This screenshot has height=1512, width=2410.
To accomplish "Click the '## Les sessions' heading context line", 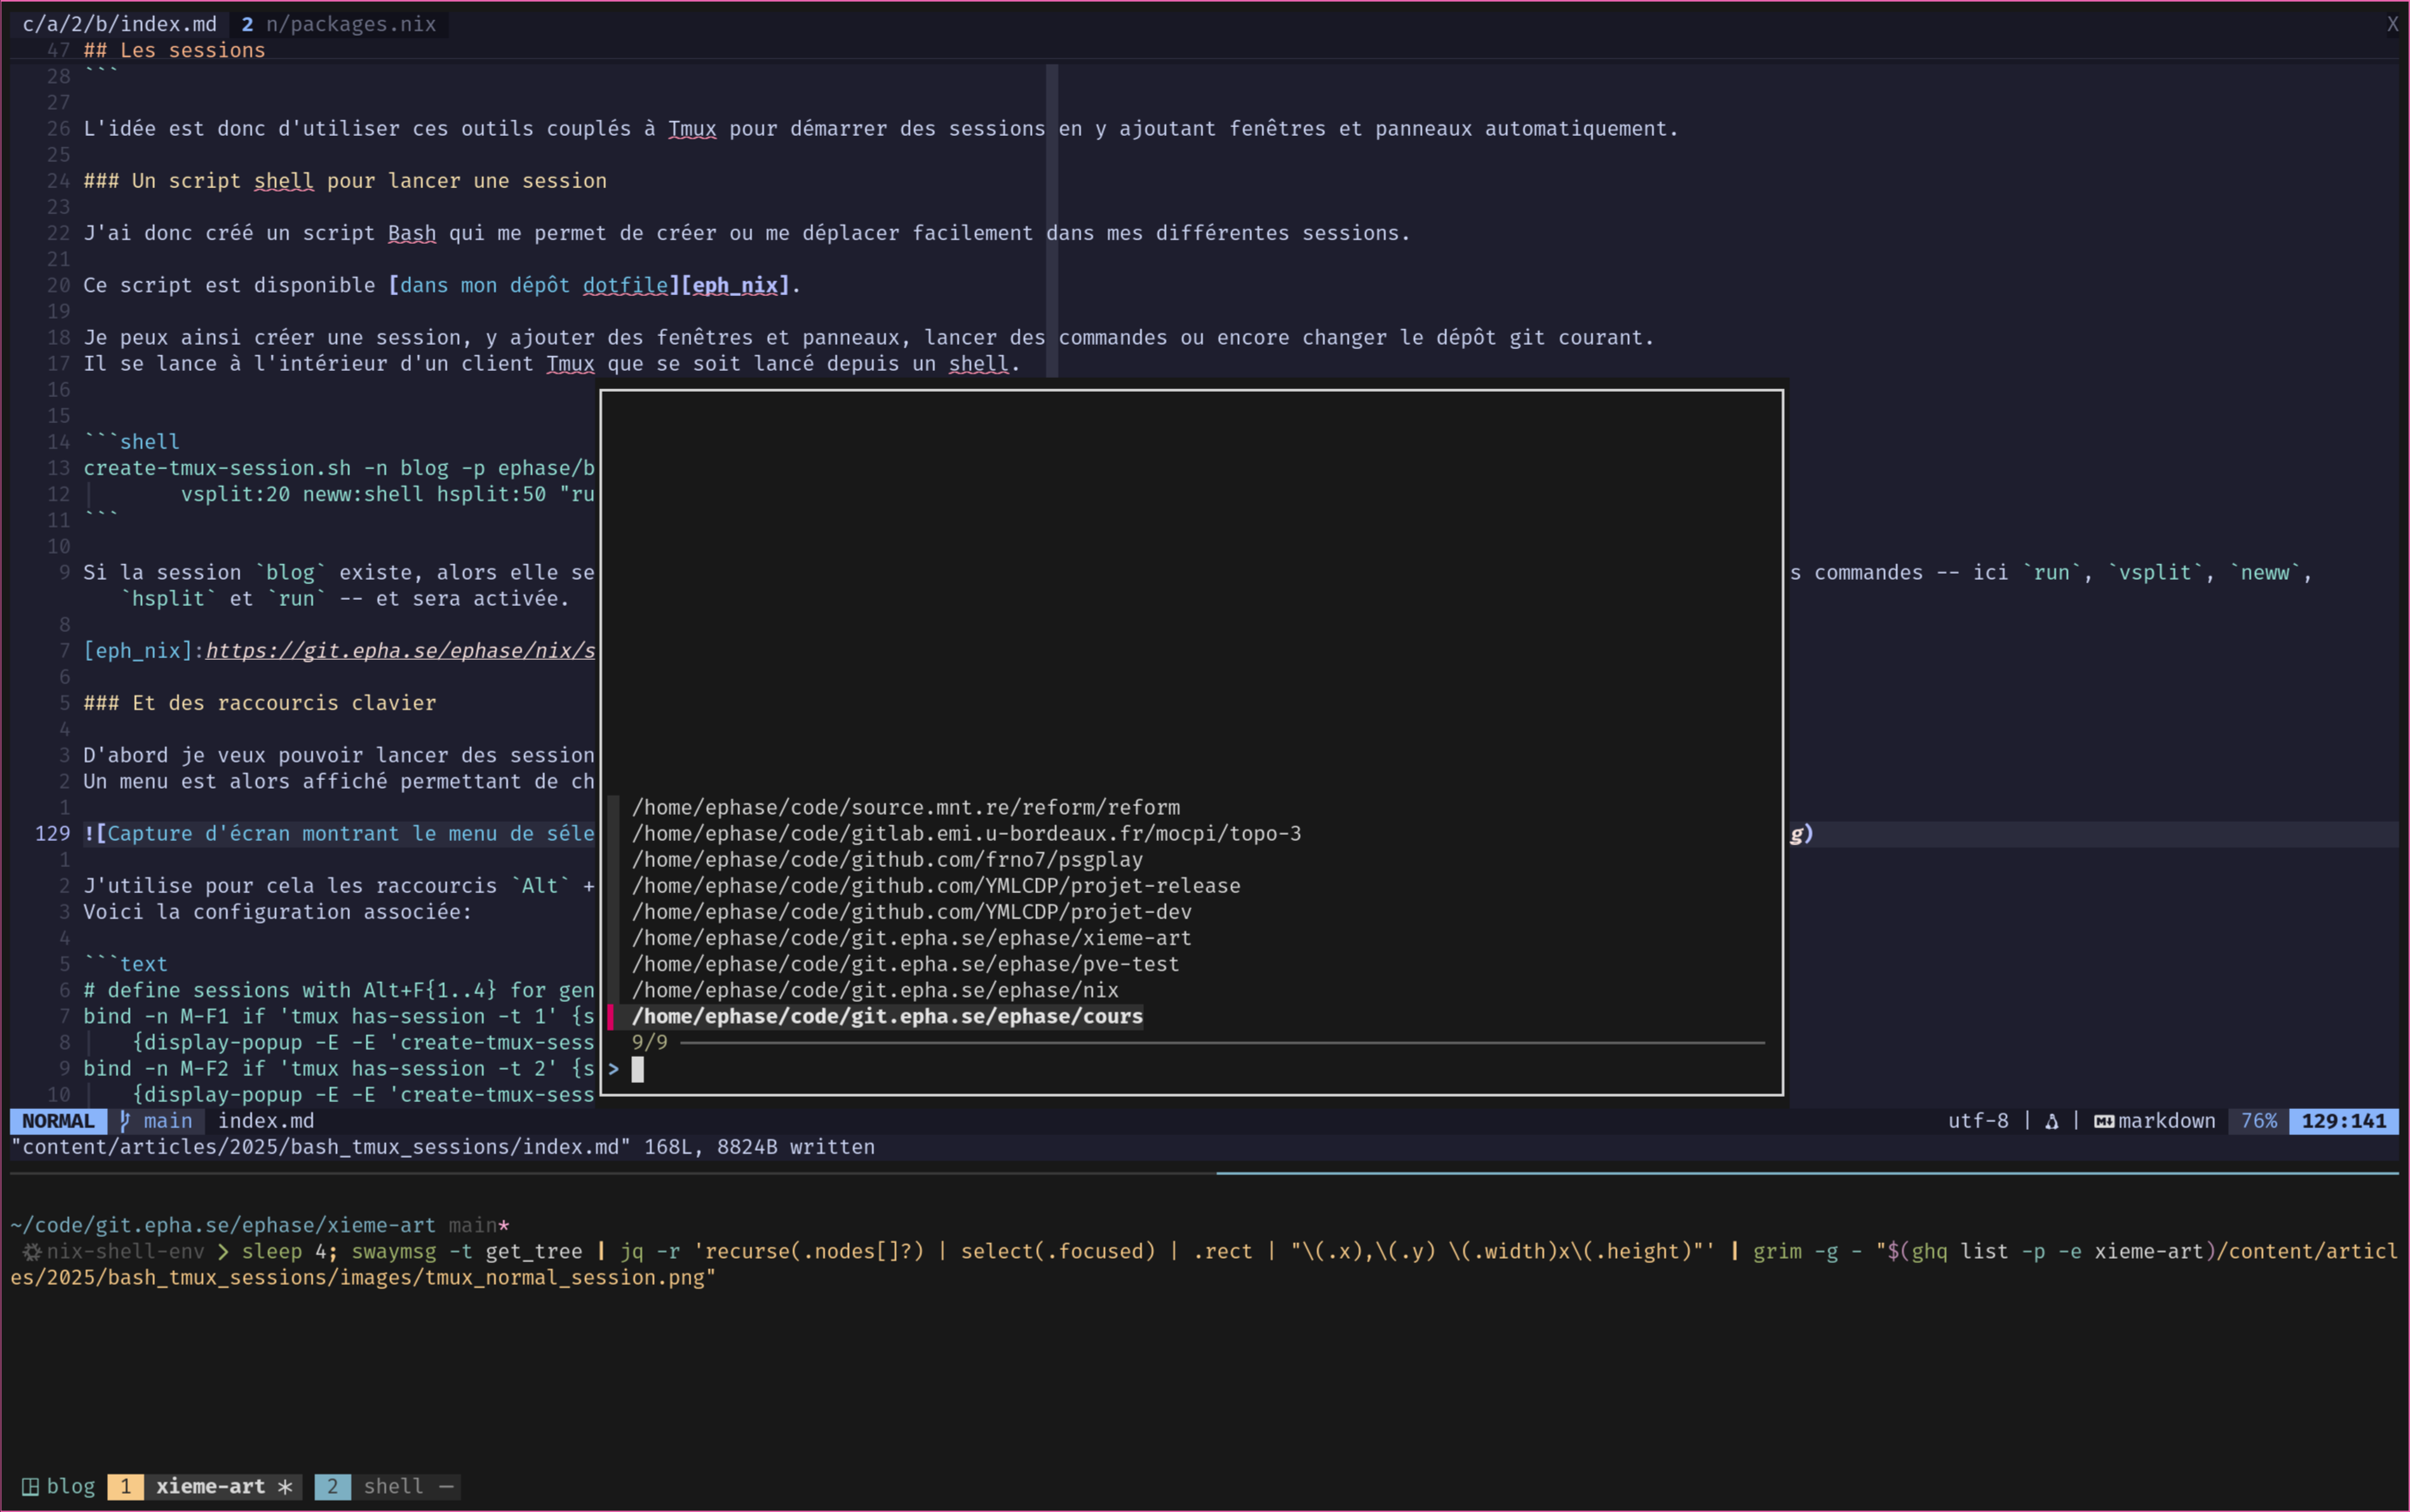I will 174,50.
